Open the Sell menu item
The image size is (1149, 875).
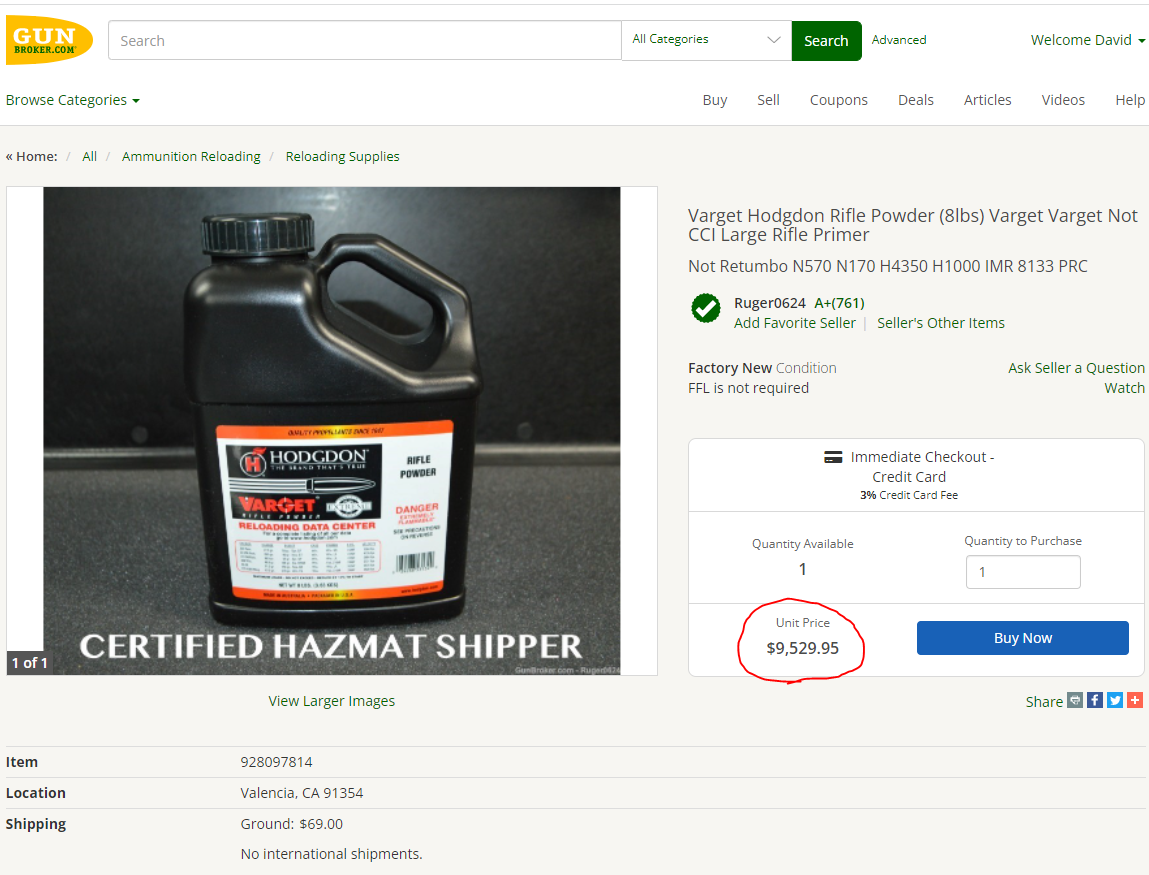(768, 100)
